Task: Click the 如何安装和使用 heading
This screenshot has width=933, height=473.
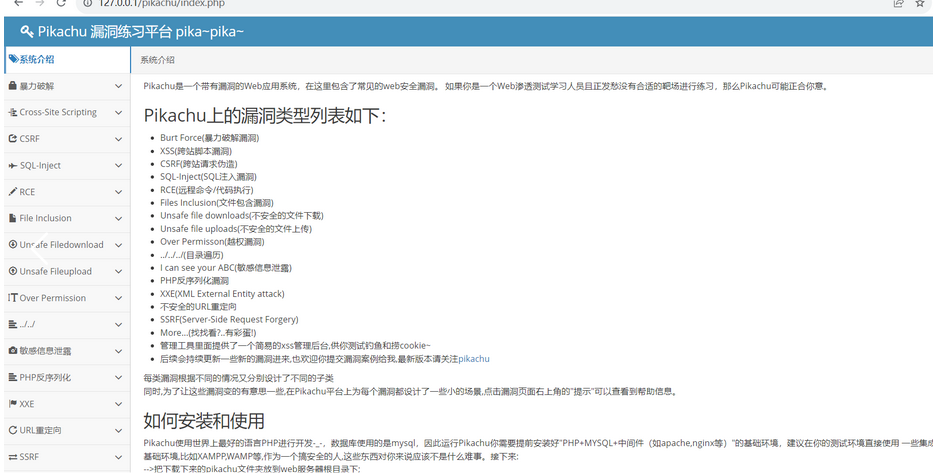Action: click(203, 421)
